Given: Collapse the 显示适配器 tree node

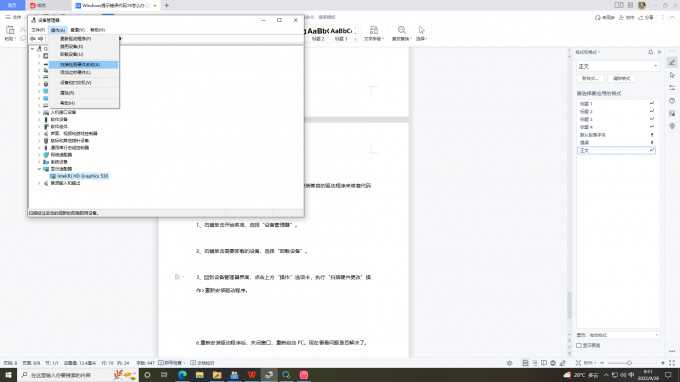Looking at the screenshot, I should tap(39, 169).
